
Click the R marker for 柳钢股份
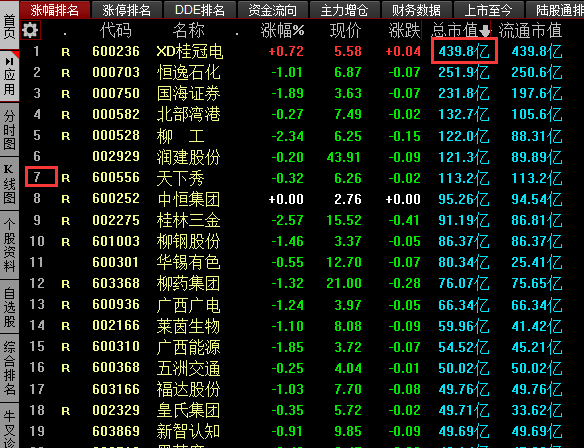pyautogui.click(x=66, y=242)
